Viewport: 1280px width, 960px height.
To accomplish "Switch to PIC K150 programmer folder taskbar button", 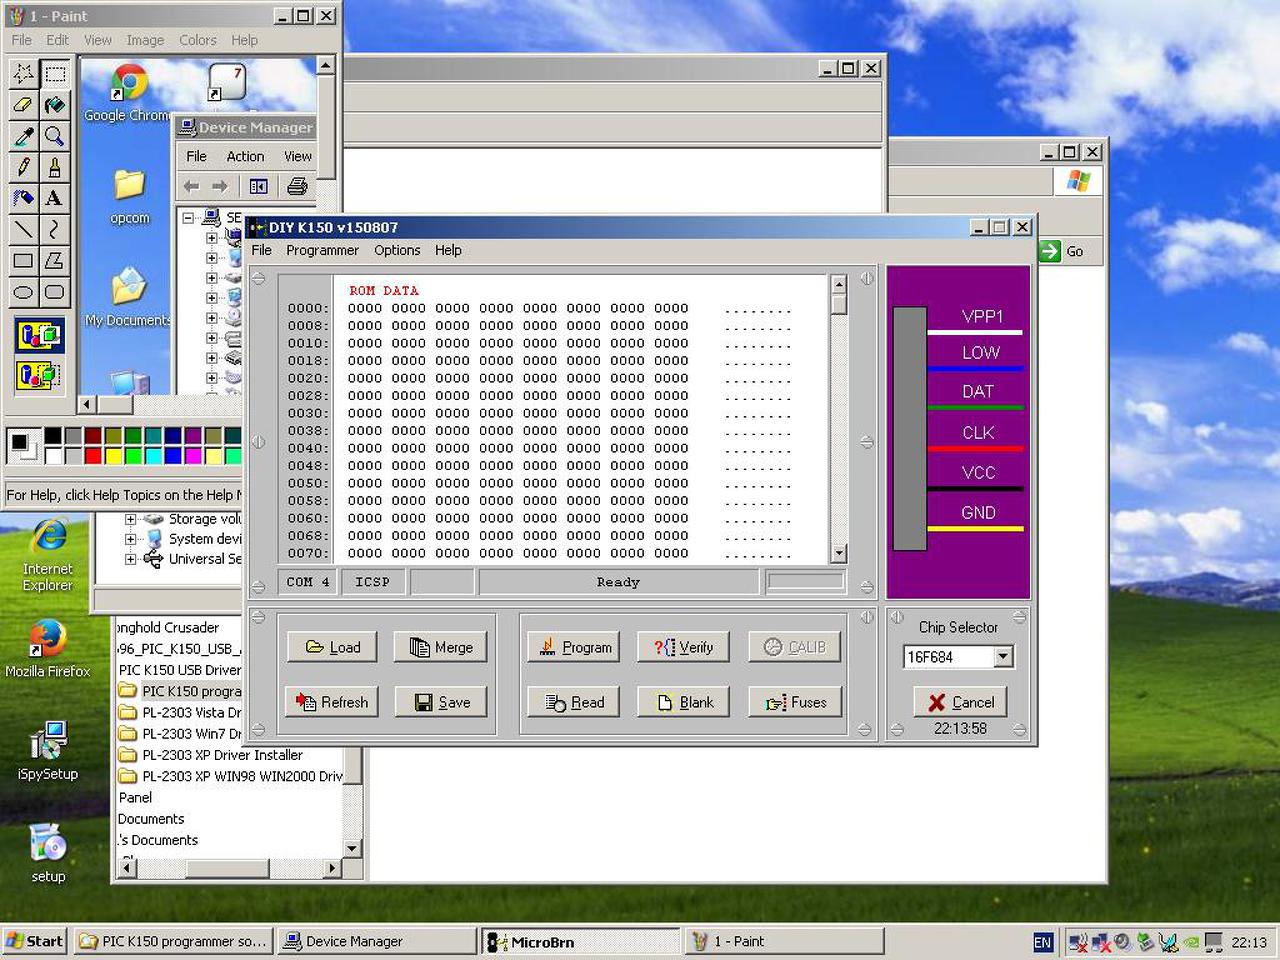I will point(174,941).
